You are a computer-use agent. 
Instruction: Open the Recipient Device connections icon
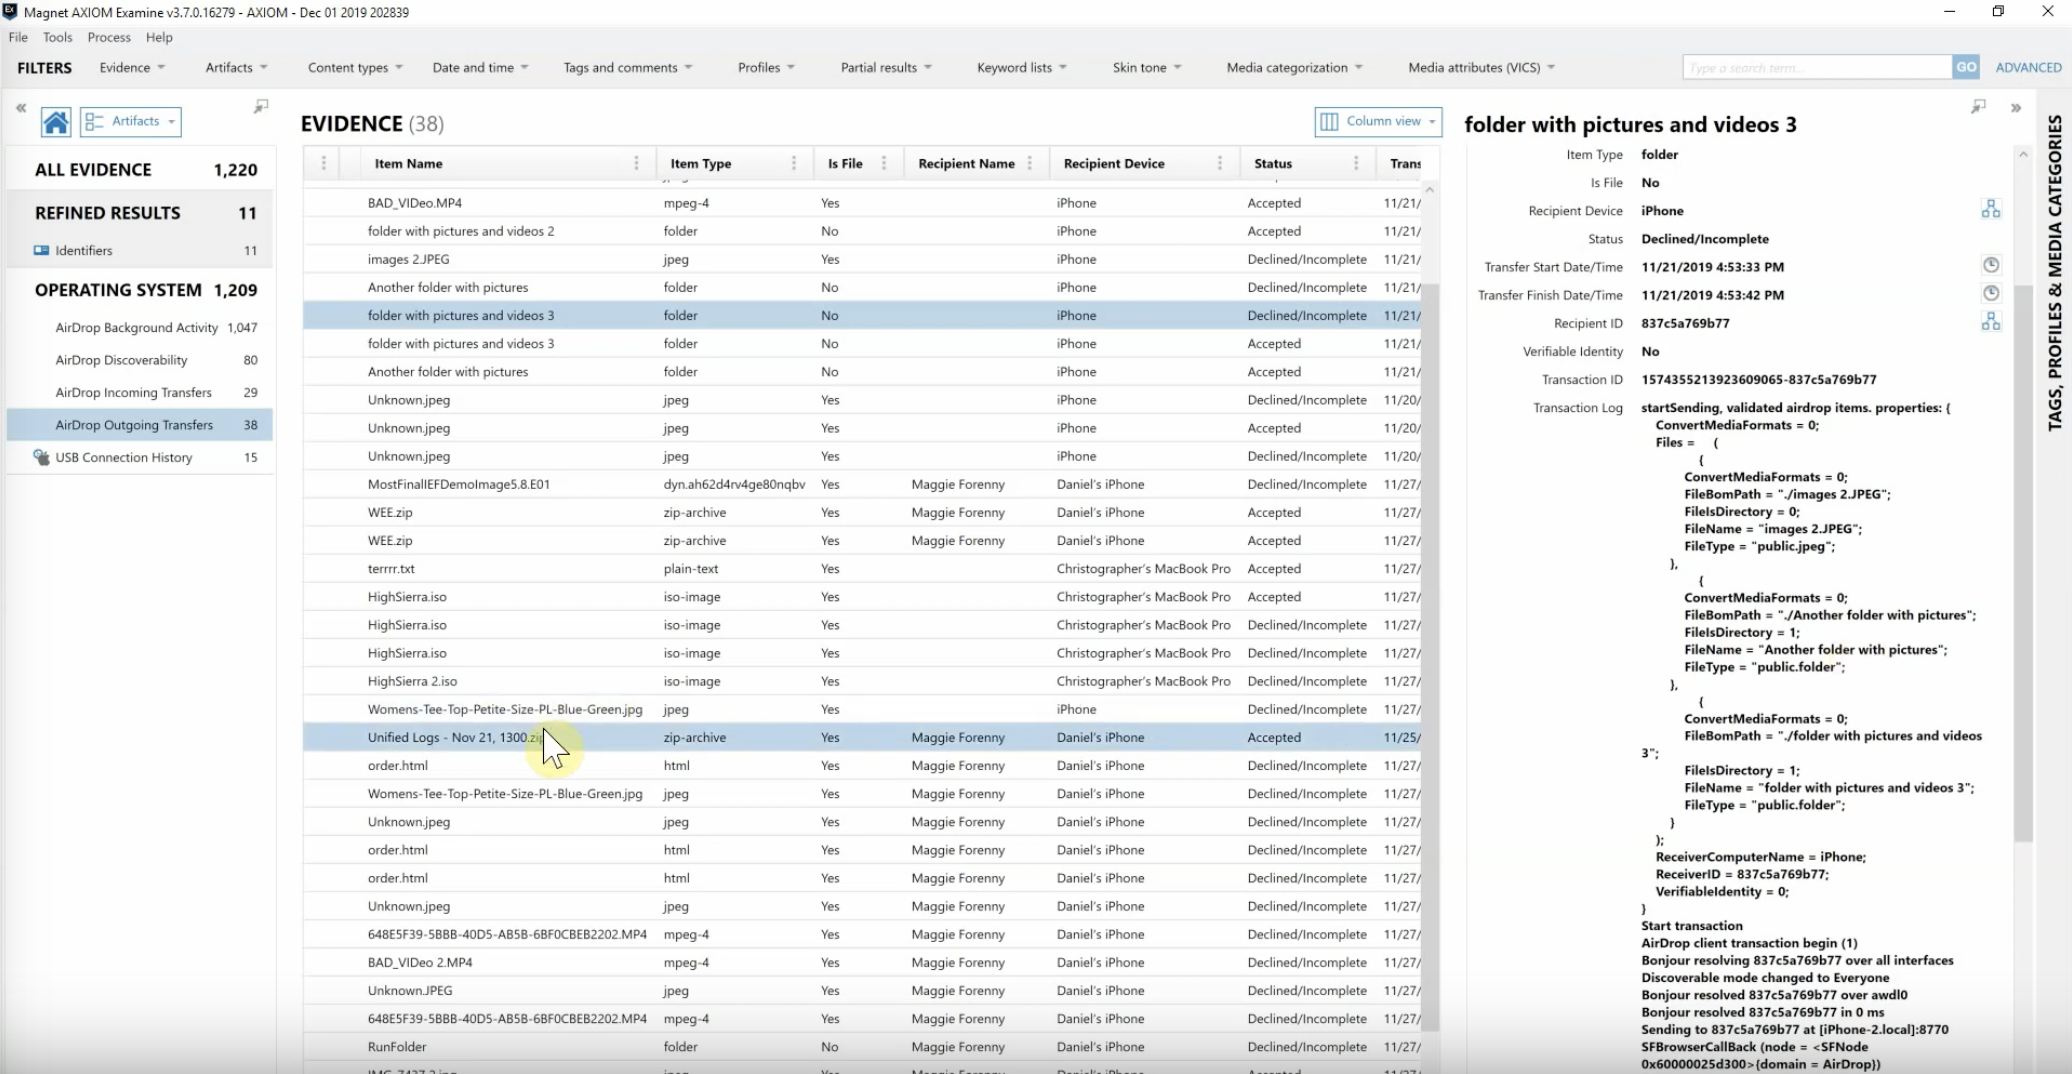[1991, 209]
